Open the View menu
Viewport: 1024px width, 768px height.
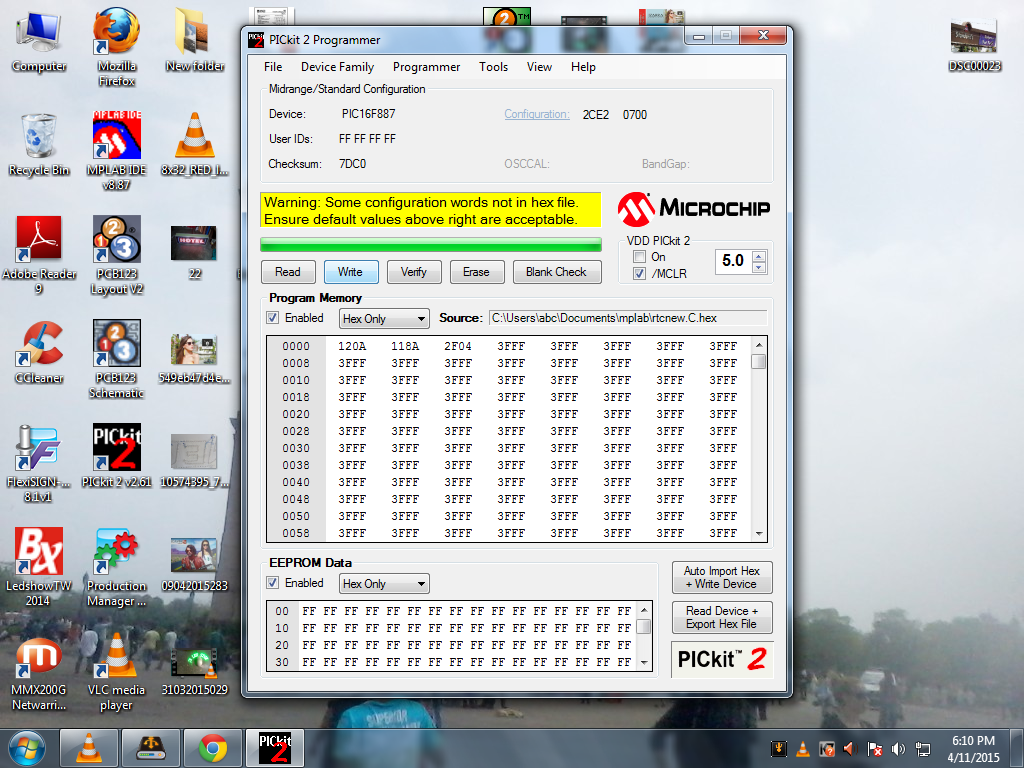[x=539, y=67]
